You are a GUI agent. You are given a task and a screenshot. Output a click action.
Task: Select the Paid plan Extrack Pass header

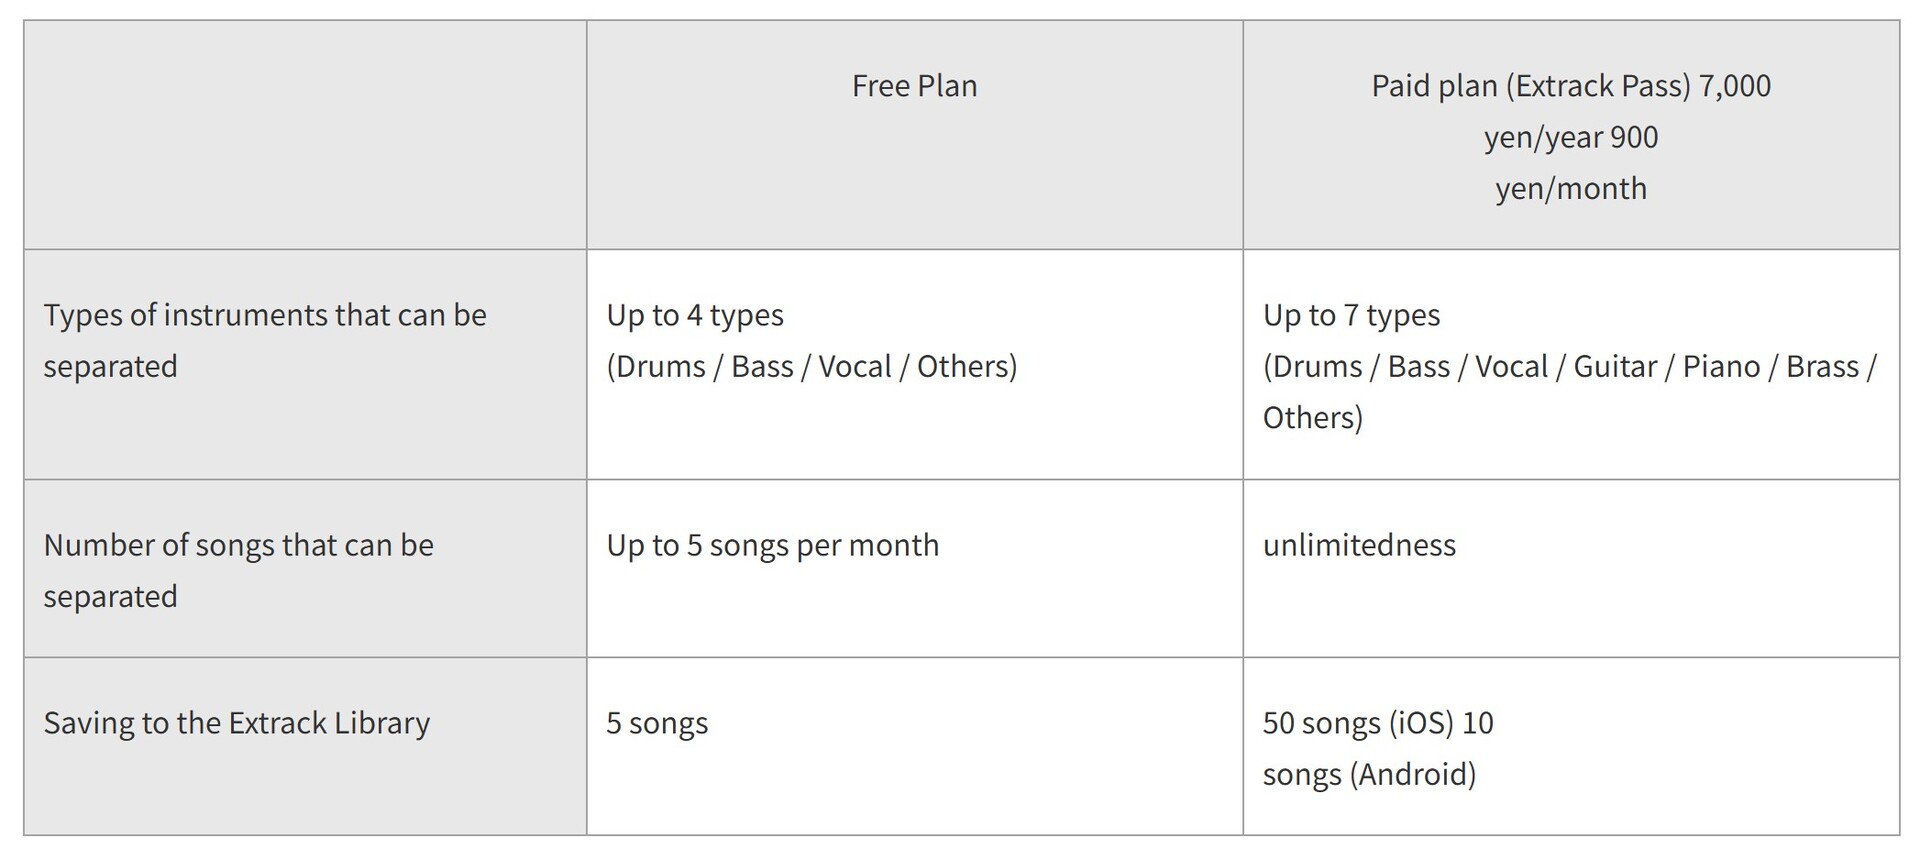(1570, 135)
